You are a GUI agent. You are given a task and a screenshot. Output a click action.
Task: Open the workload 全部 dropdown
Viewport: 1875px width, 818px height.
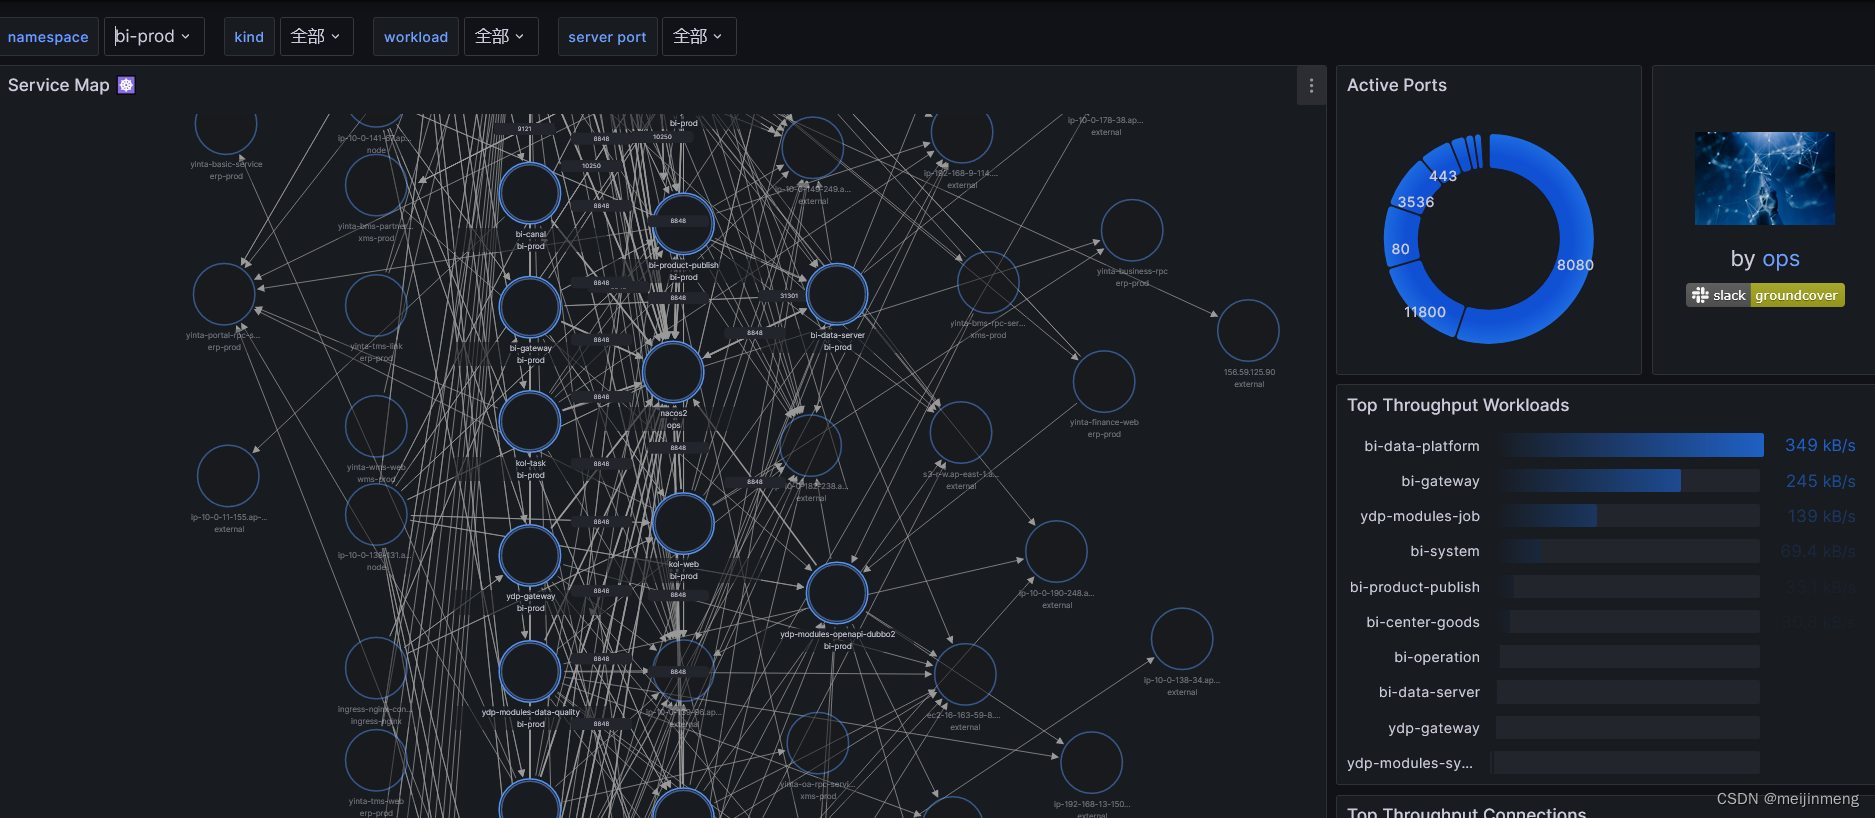point(500,36)
